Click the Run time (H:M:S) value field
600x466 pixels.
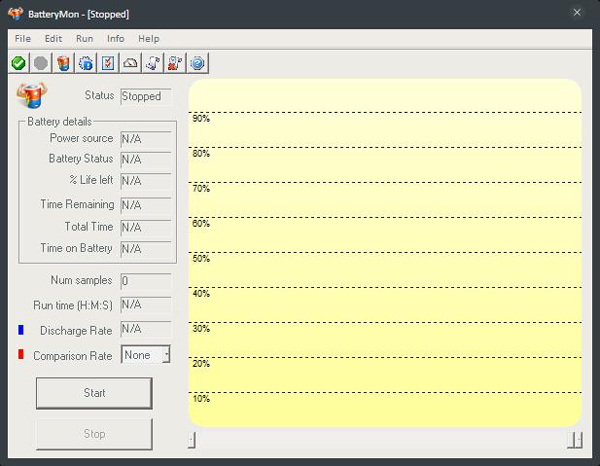coord(146,305)
